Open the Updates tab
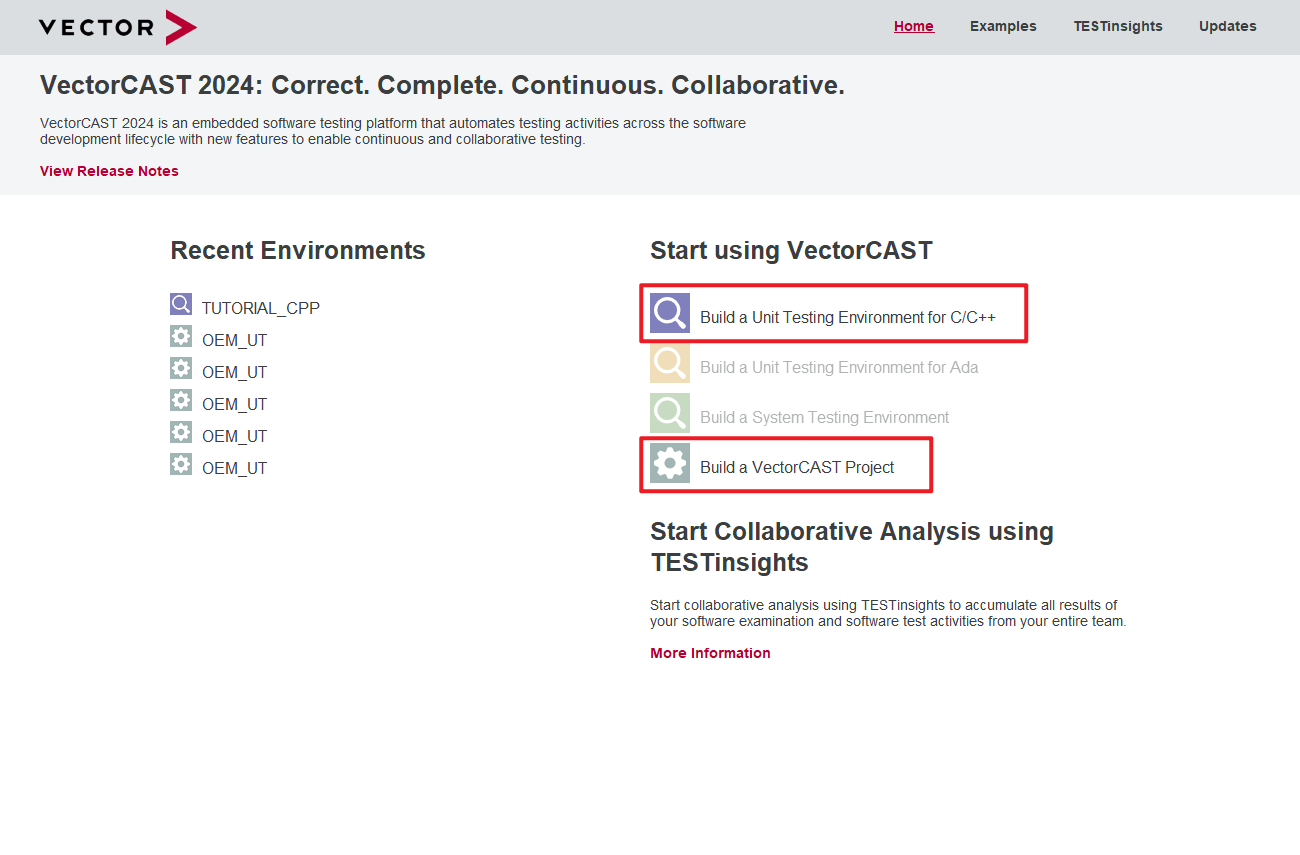 coord(1228,27)
